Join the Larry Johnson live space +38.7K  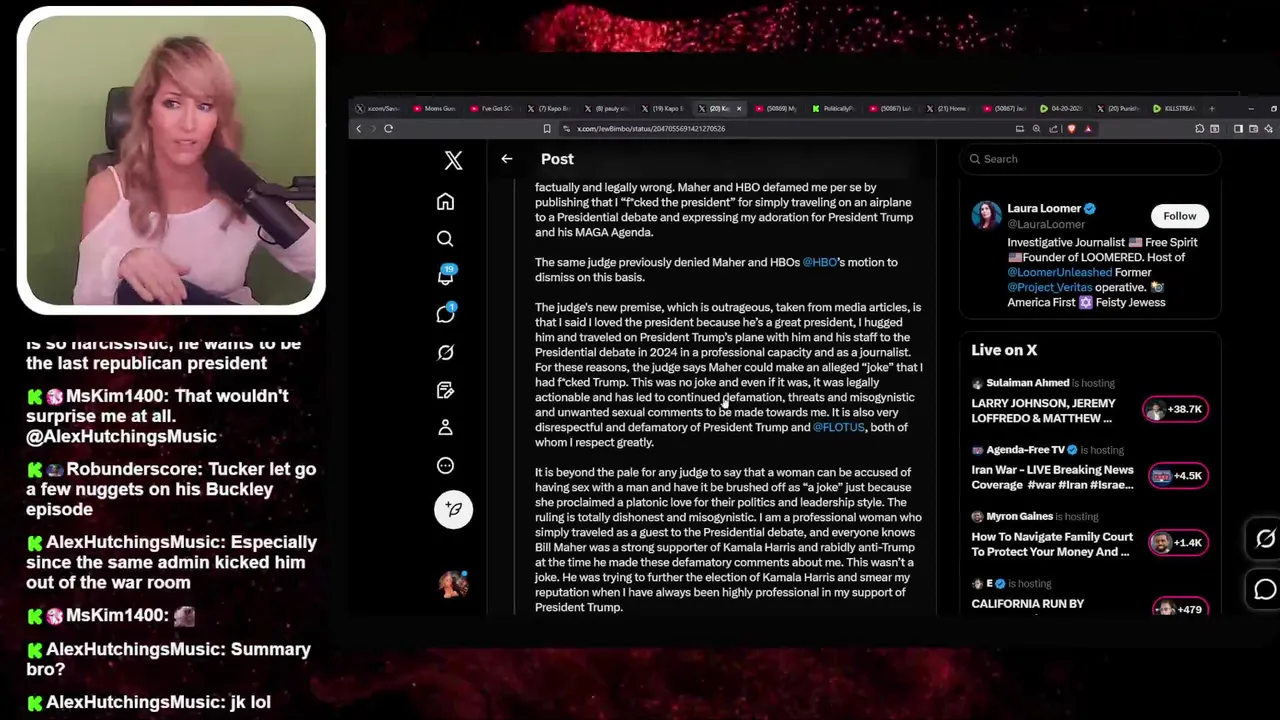pyautogui.click(x=1175, y=409)
